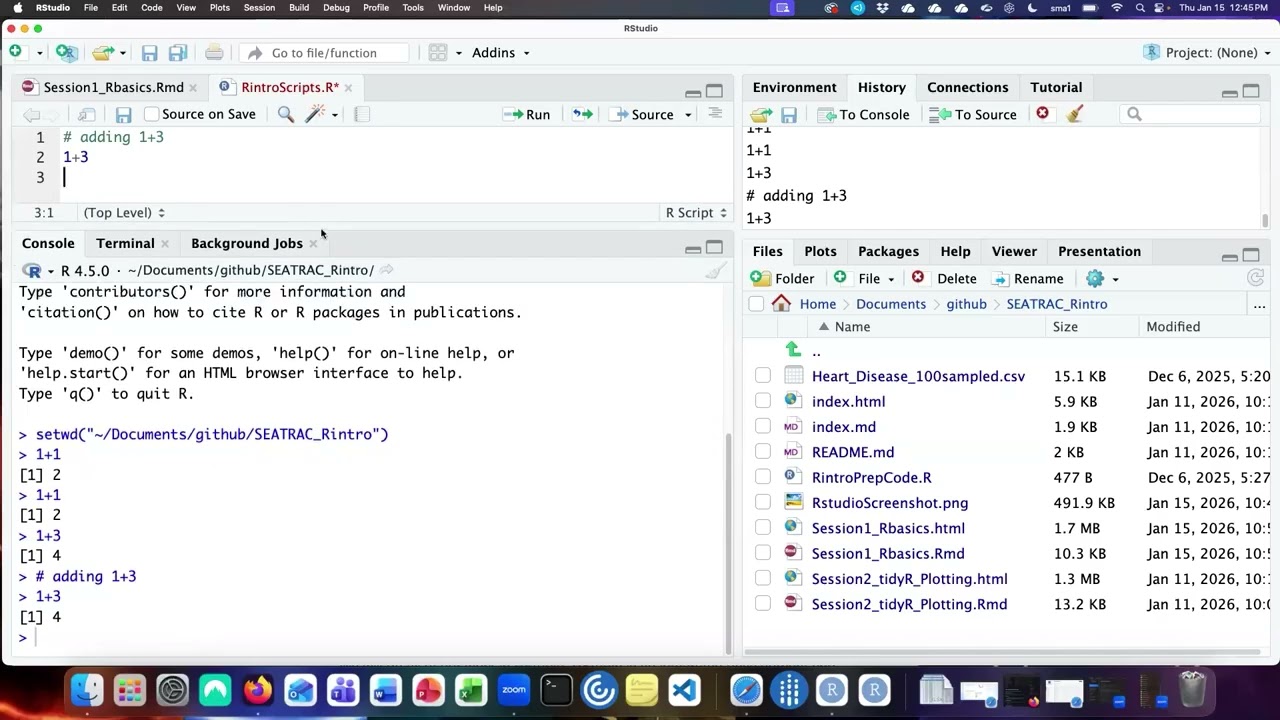Check the Heart_Disease_100sampled.csv checkbox
The image size is (1280, 720).
(763, 376)
